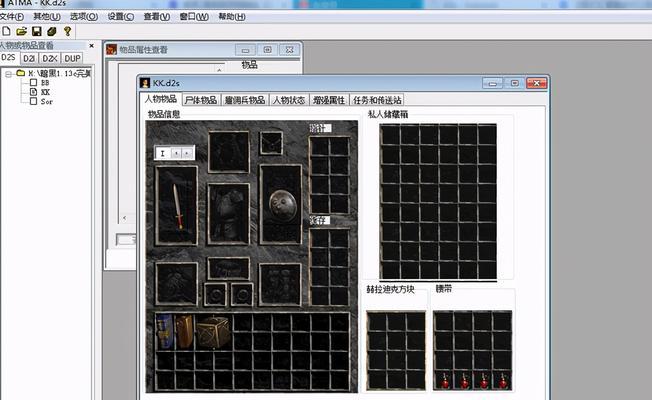652x400 pixels.
Task: Open the 设置(C) menu
Action: [x=121, y=17]
